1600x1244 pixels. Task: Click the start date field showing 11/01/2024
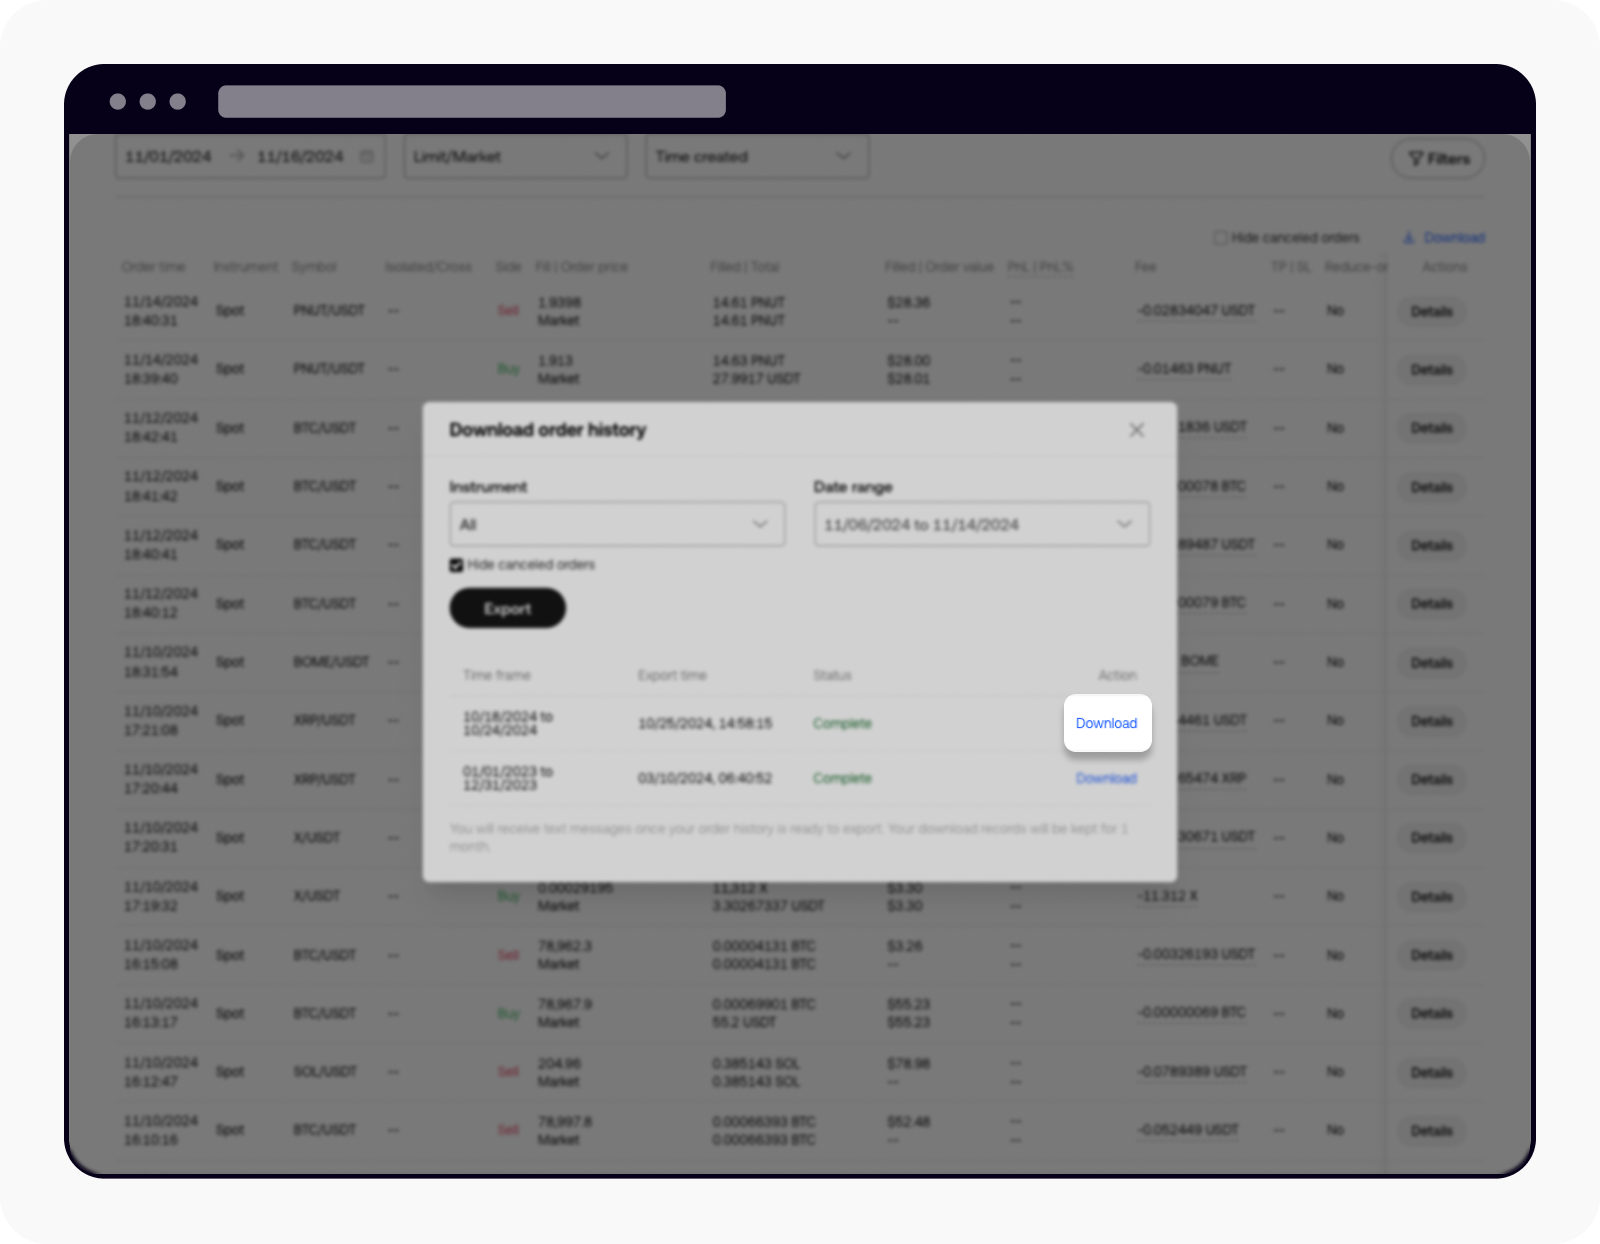pyautogui.click(x=168, y=157)
